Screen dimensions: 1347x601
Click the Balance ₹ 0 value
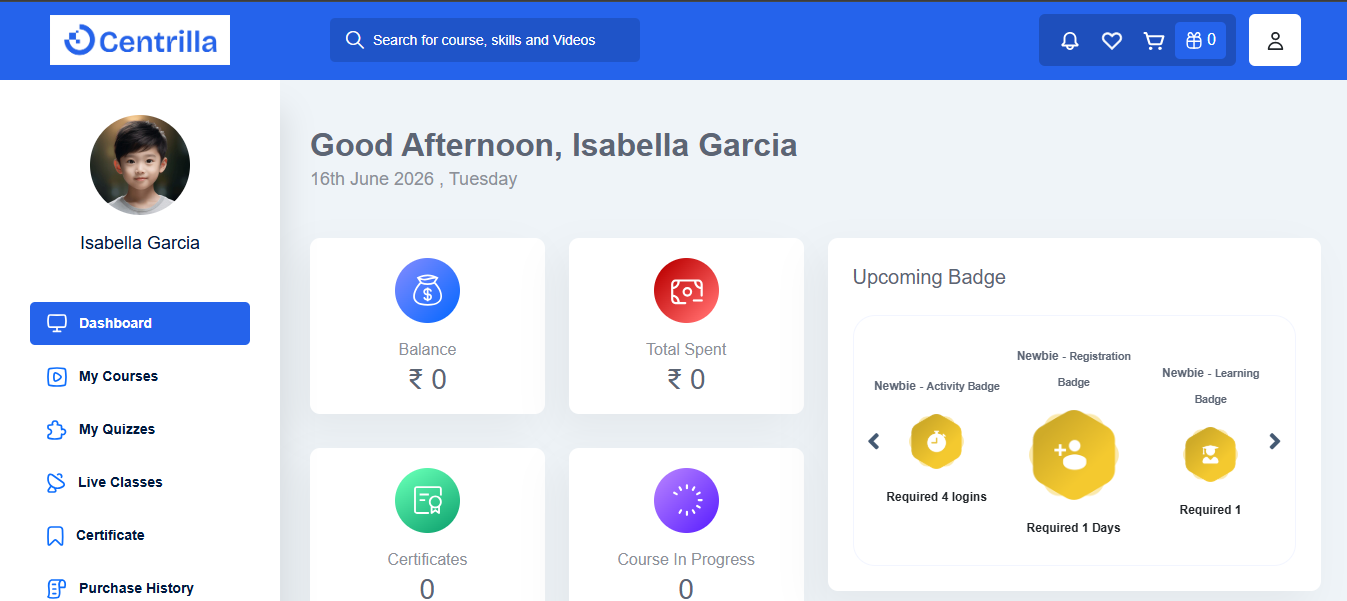[x=427, y=380]
